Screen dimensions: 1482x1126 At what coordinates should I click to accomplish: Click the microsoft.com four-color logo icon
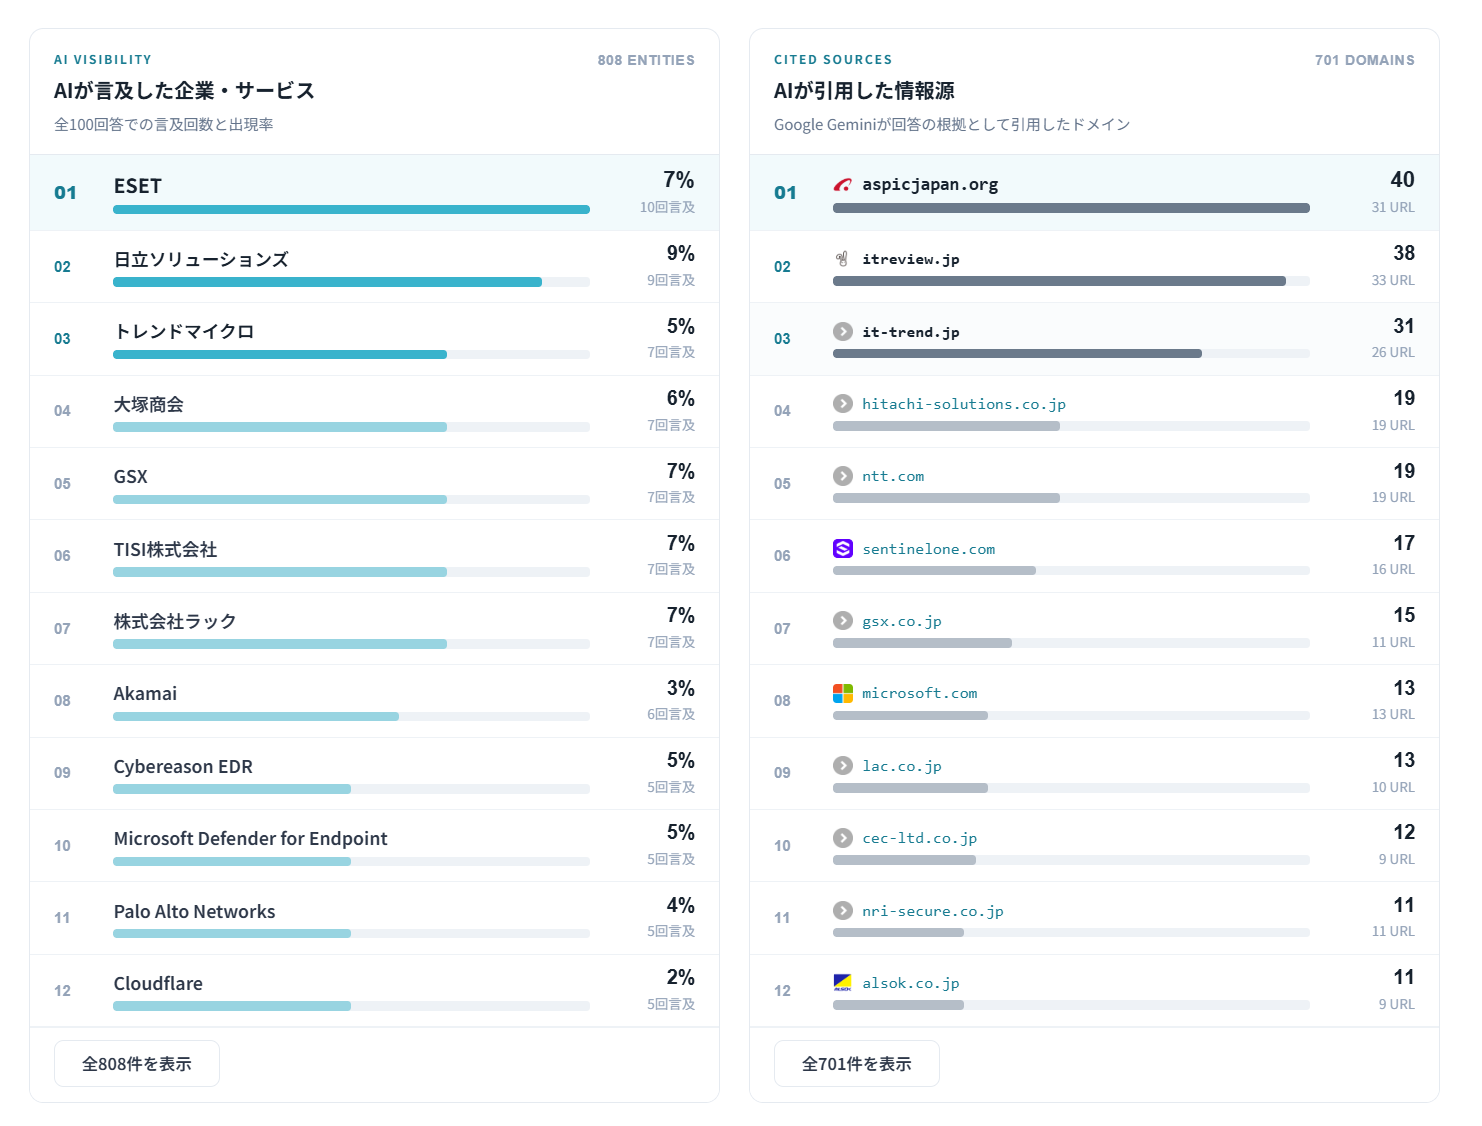click(x=843, y=693)
